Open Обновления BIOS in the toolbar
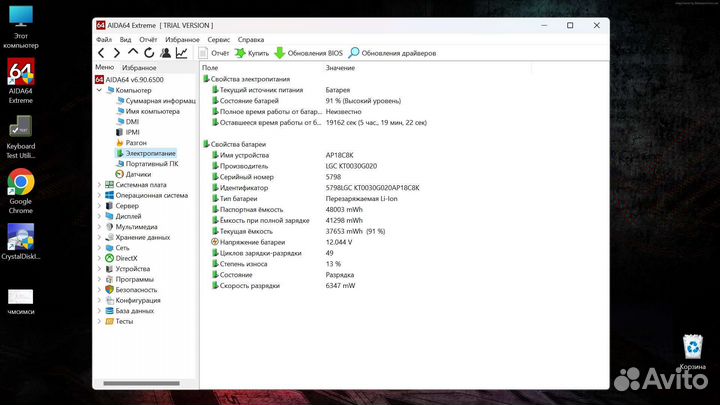The width and height of the screenshot is (720, 405). pos(309,53)
